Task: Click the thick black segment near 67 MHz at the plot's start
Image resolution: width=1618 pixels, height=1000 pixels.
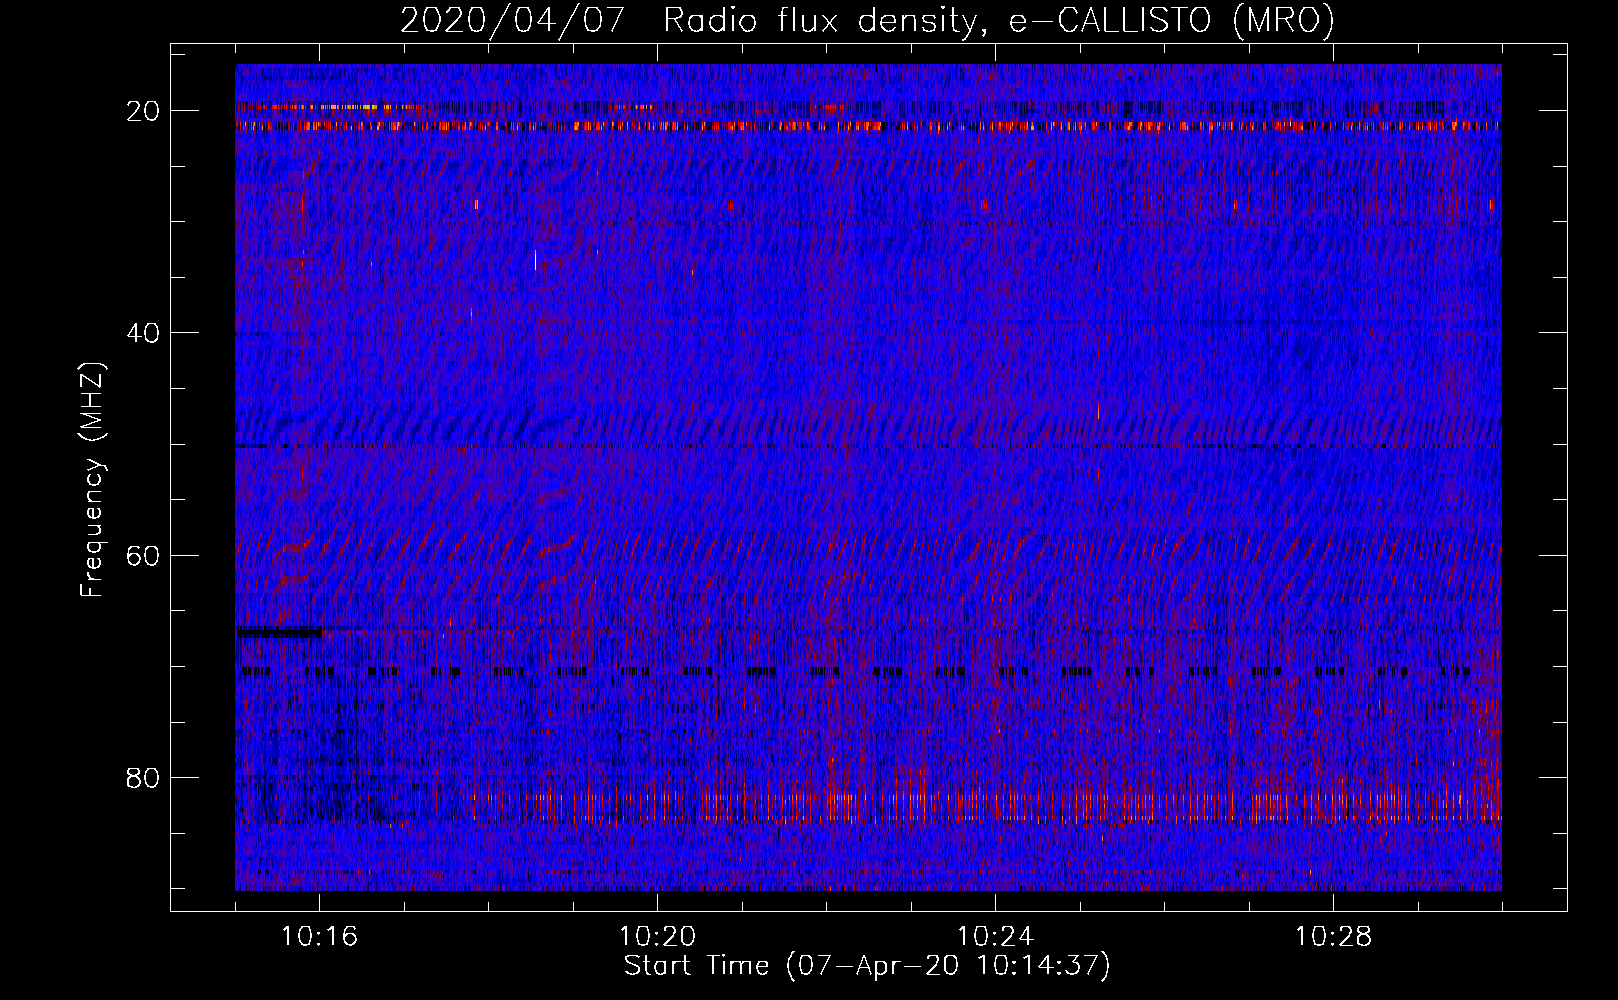Action: click(280, 632)
